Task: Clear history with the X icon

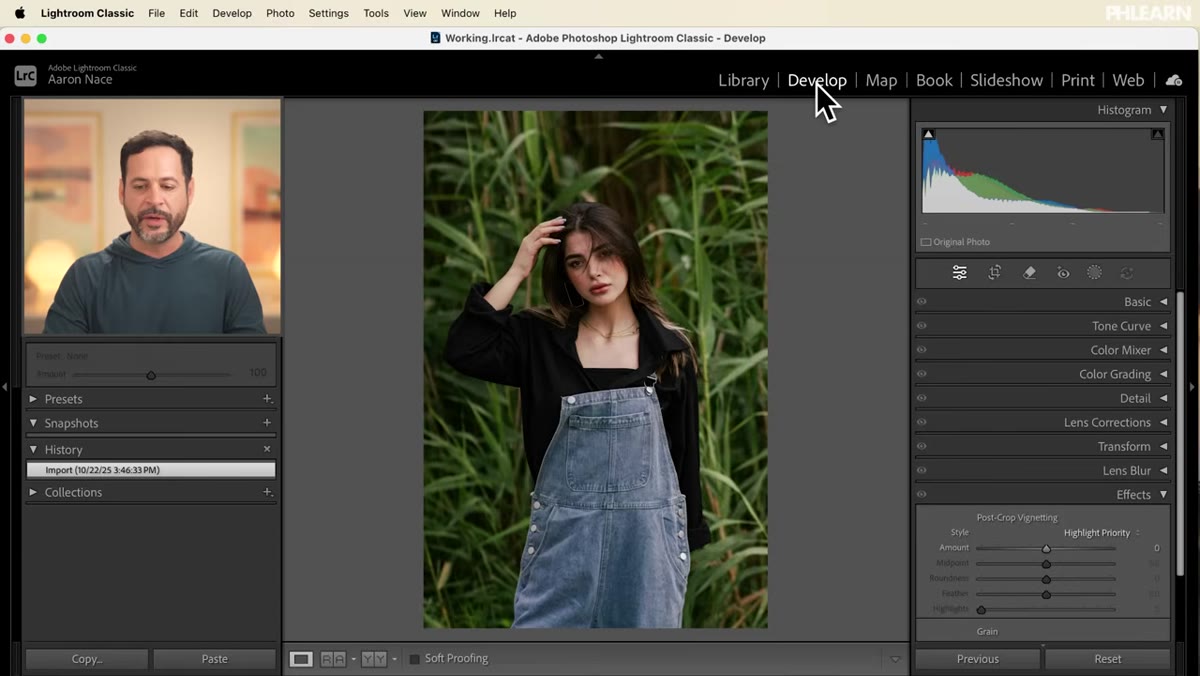Action: (267, 450)
